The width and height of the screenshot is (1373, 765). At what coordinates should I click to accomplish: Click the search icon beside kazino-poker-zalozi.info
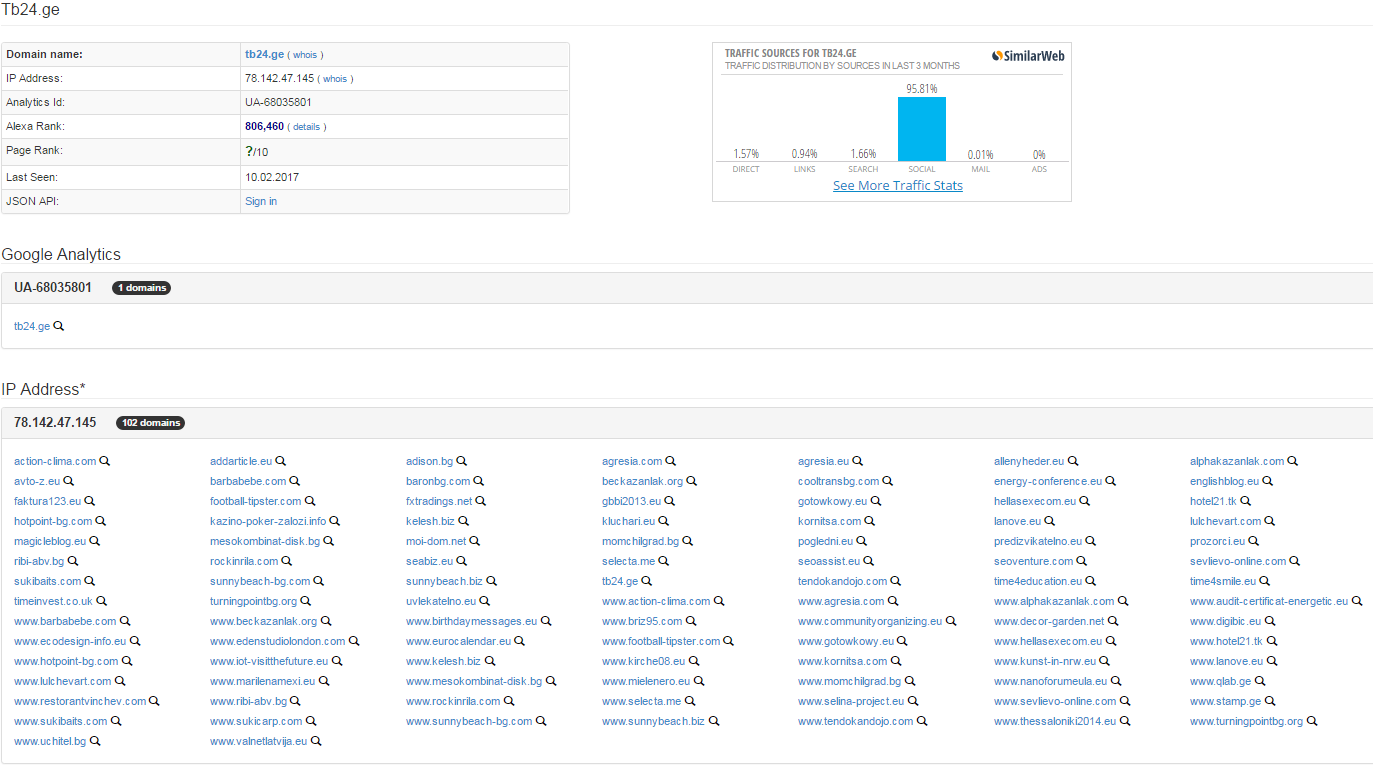[x=335, y=521]
